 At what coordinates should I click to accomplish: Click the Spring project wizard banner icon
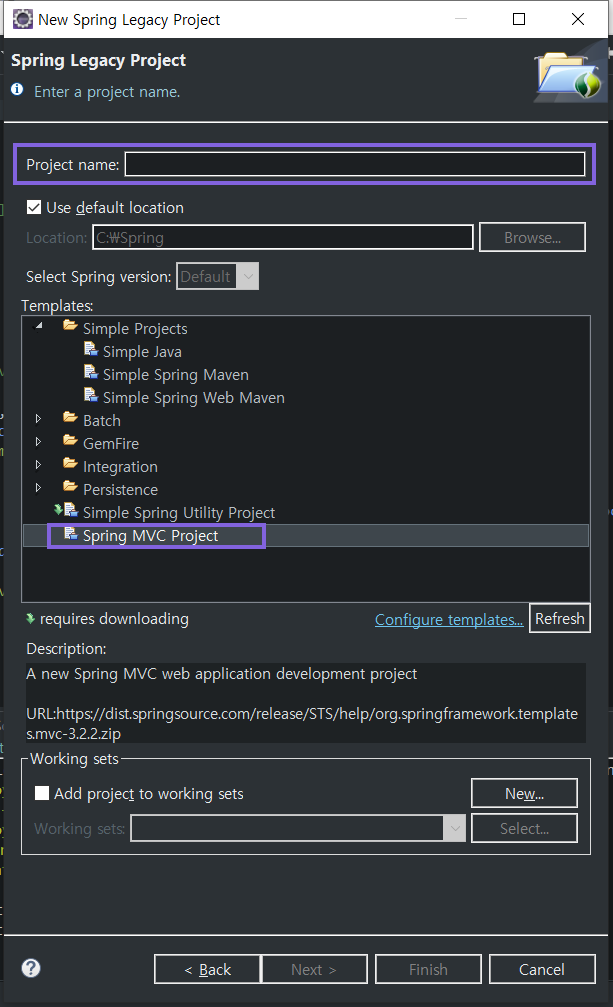coord(570,76)
